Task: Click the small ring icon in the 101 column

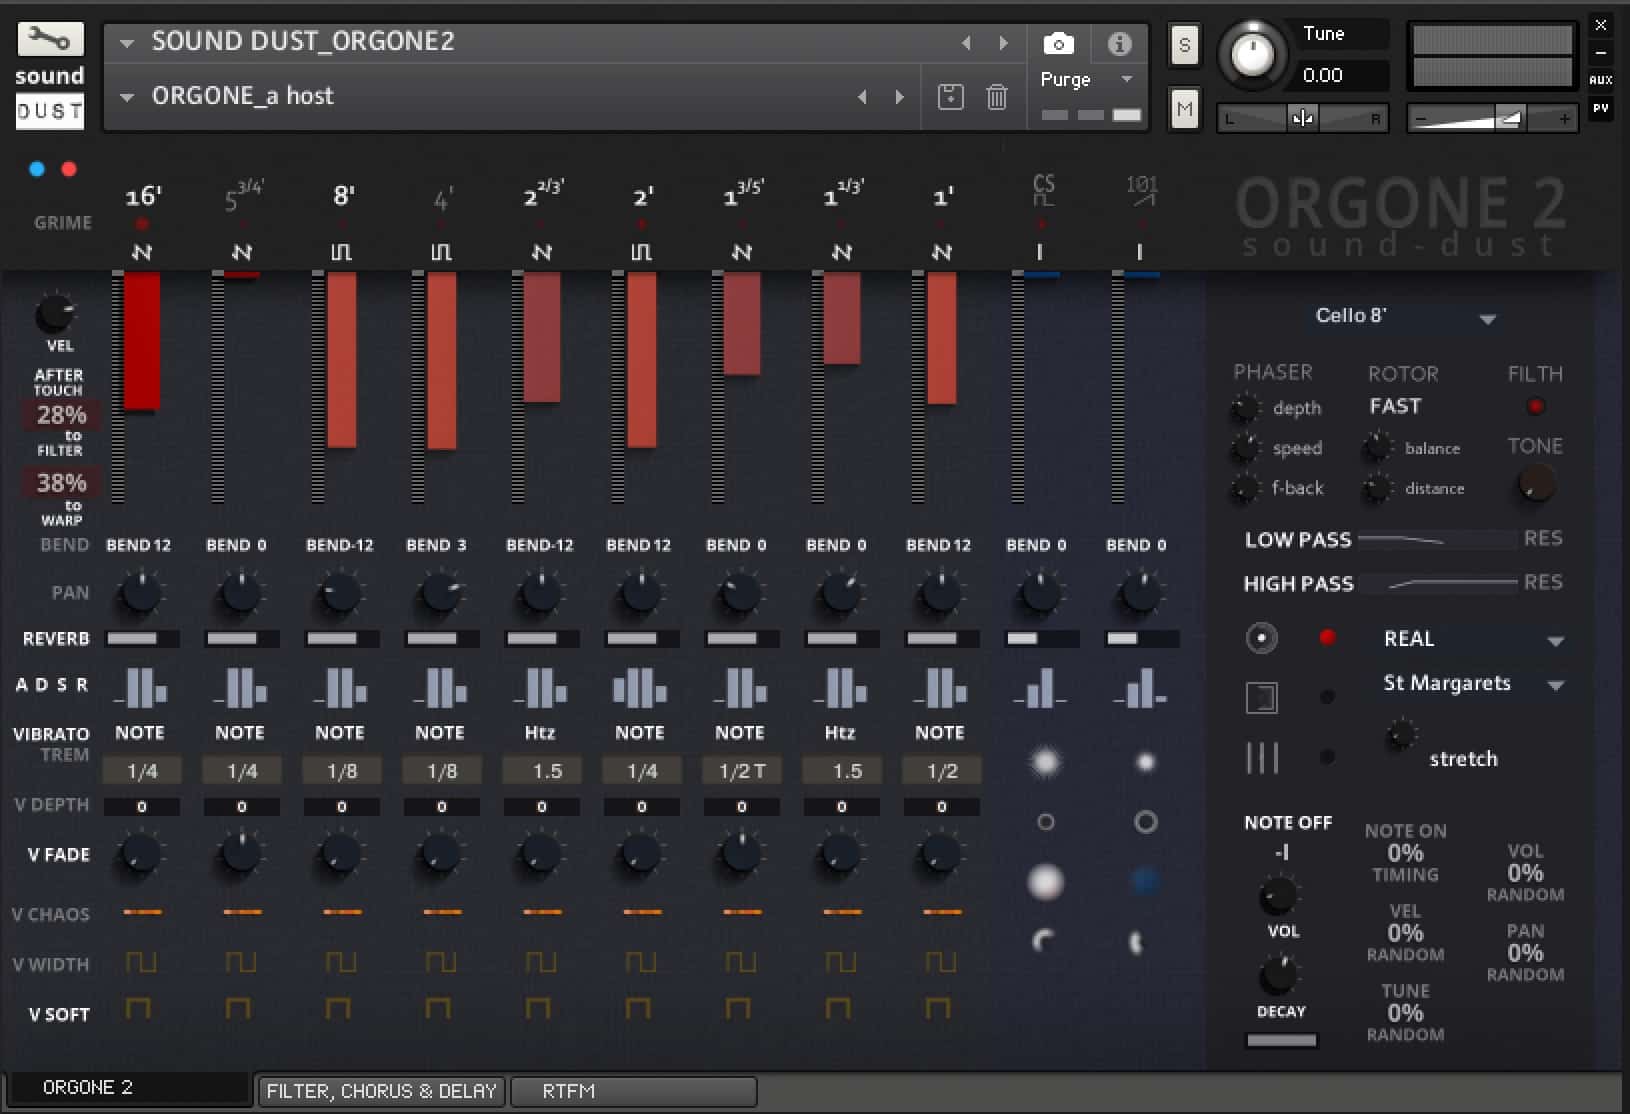Action: click(x=1146, y=822)
